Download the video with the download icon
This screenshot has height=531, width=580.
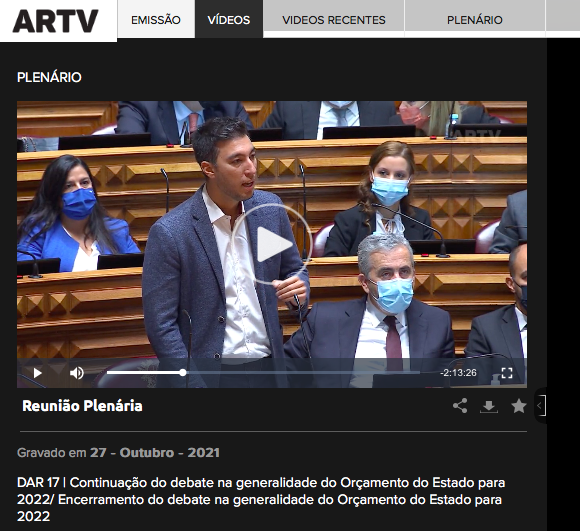click(489, 406)
